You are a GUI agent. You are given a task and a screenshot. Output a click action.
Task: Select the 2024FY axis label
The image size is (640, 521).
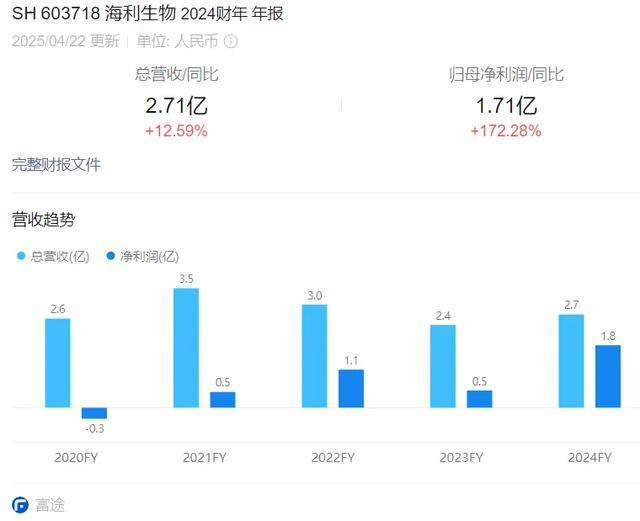click(x=590, y=457)
